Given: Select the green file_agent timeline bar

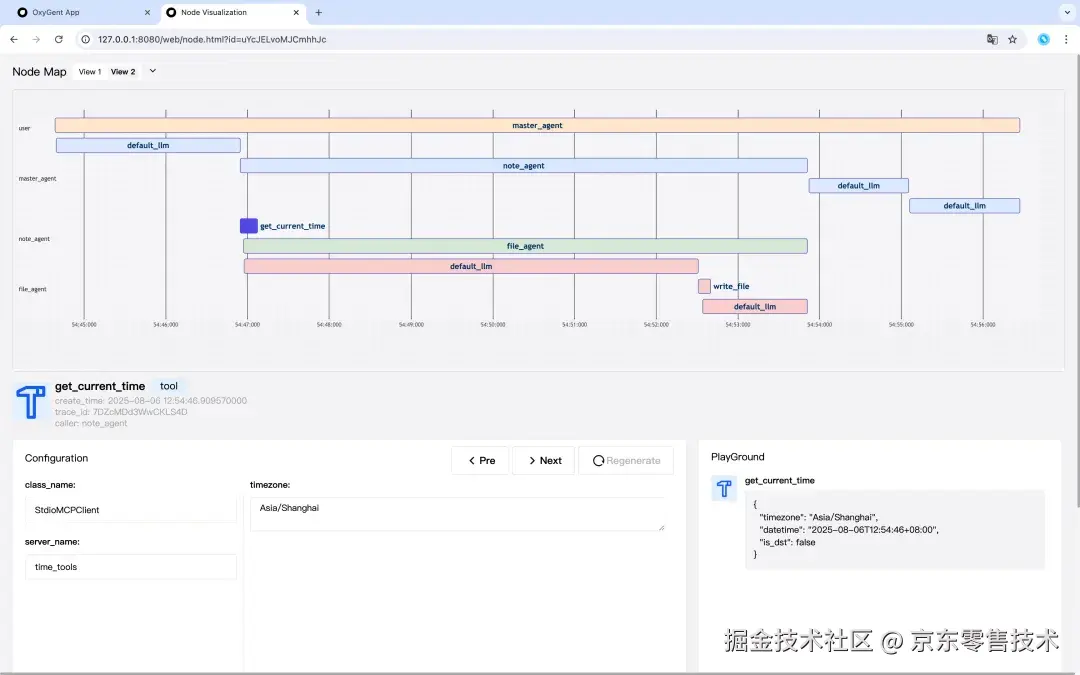Looking at the screenshot, I should click(x=525, y=246).
